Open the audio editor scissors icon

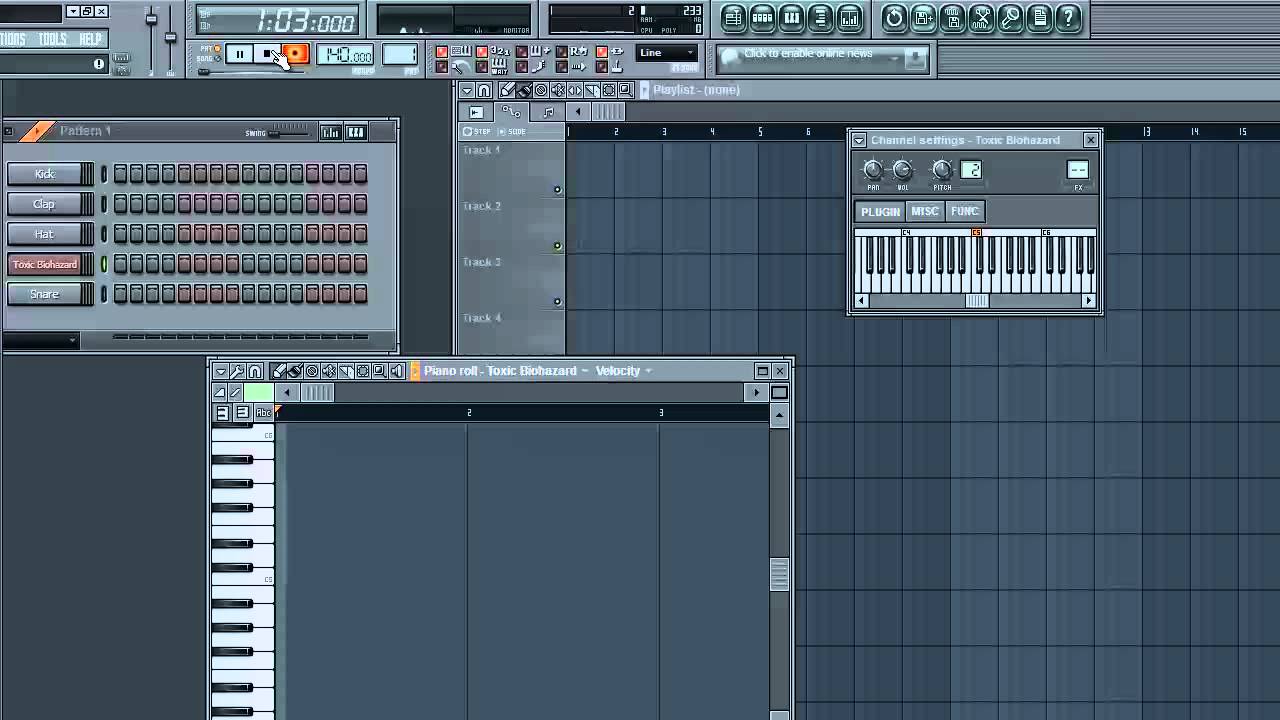[981, 17]
